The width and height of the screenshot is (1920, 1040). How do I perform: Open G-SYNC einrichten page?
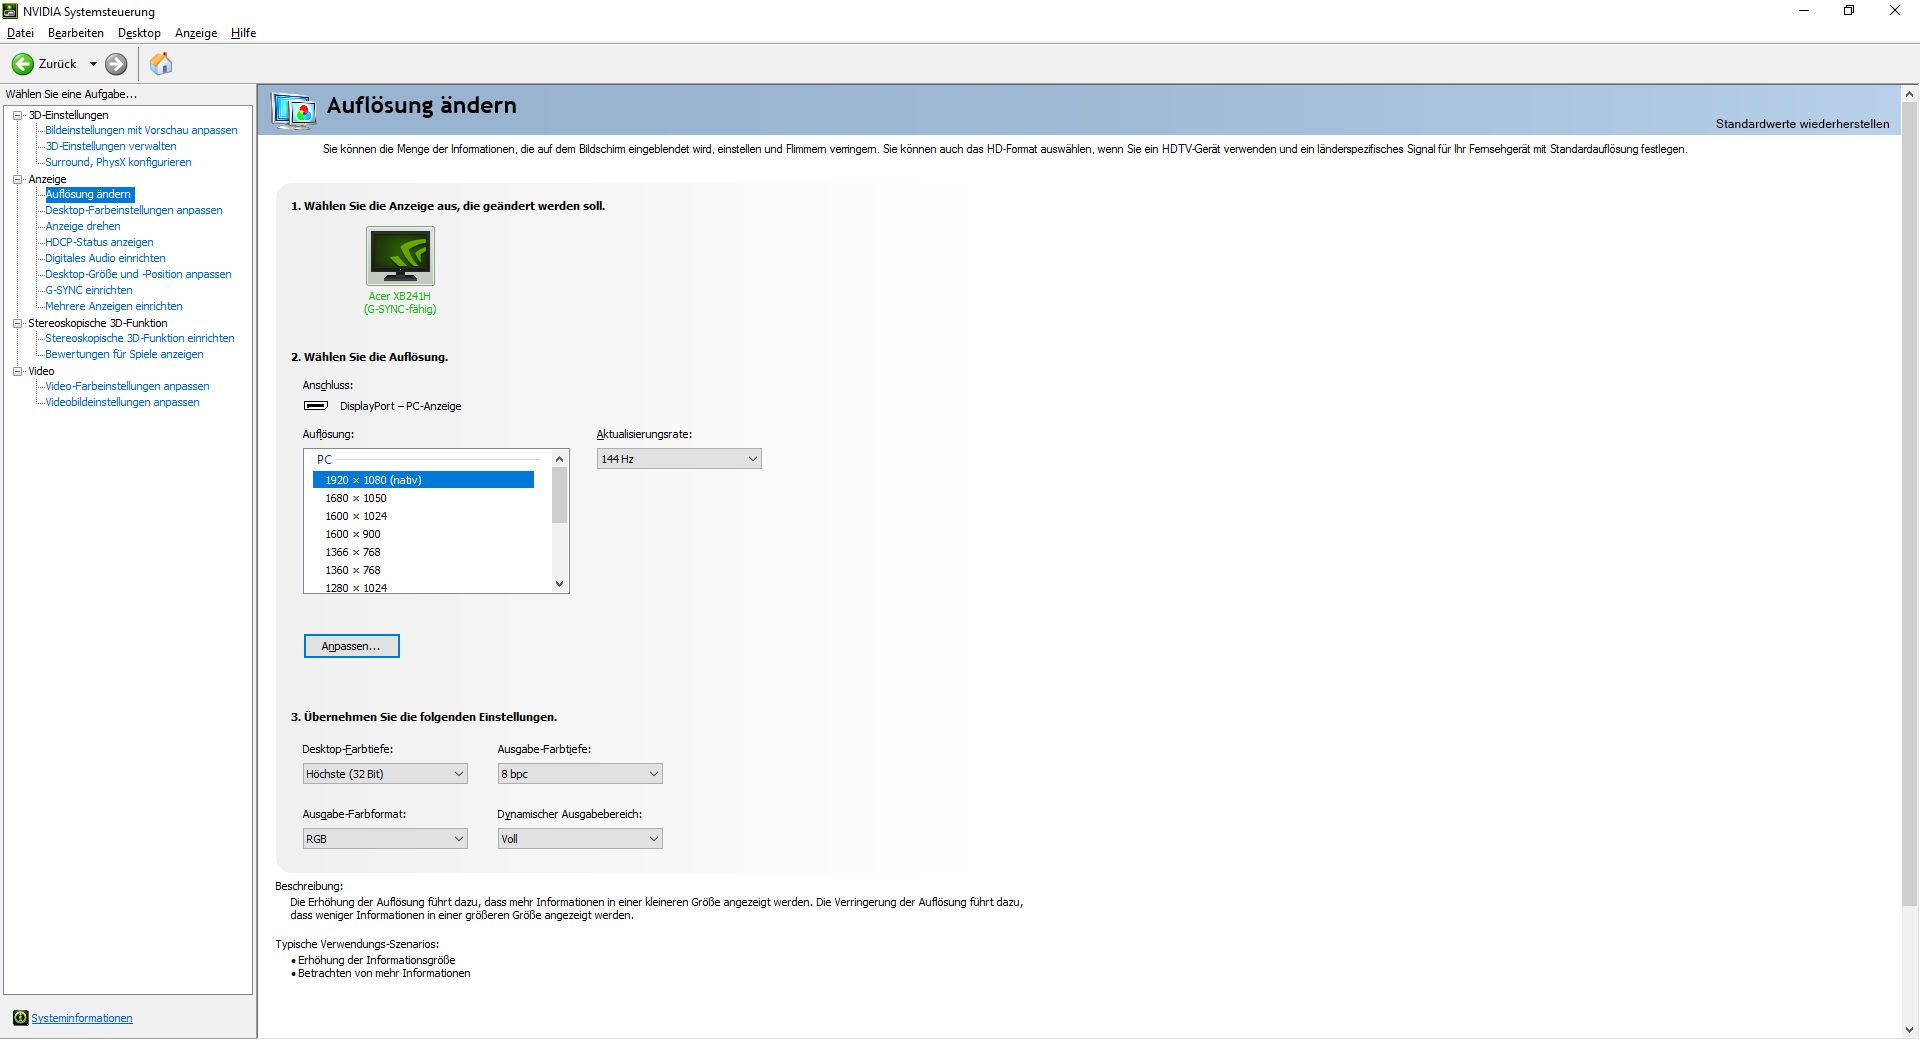click(89, 290)
